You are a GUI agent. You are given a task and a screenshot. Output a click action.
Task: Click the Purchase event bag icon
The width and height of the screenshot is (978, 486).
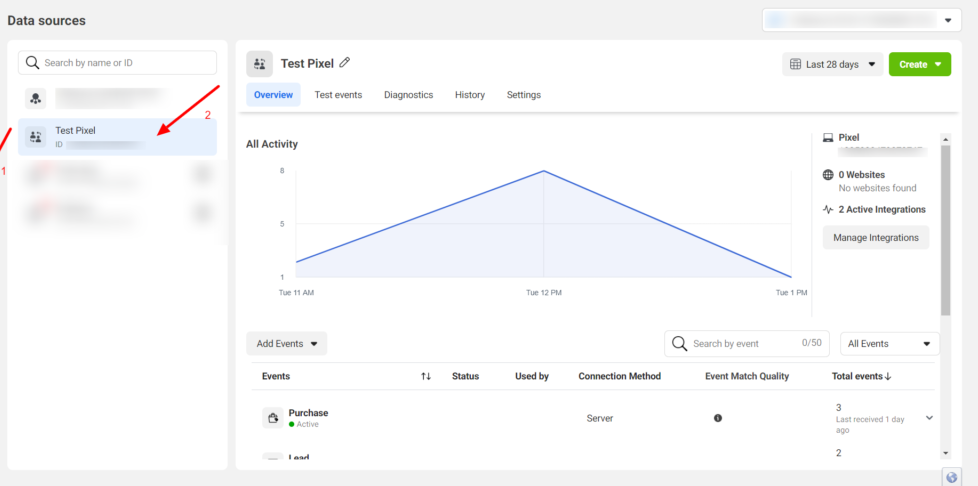click(272, 418)
